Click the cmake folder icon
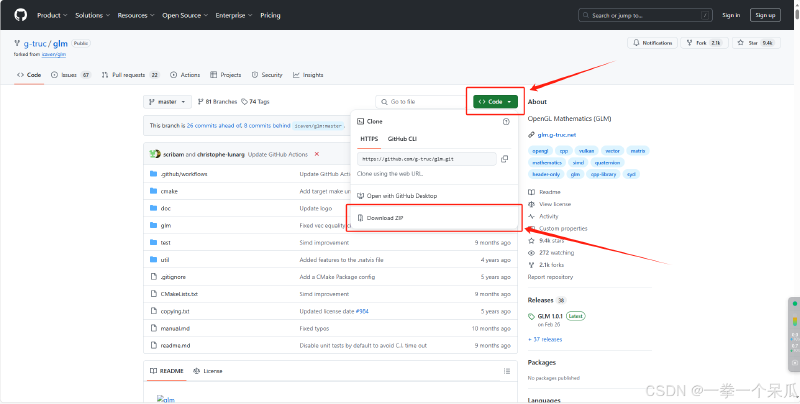 coord(154,191)
